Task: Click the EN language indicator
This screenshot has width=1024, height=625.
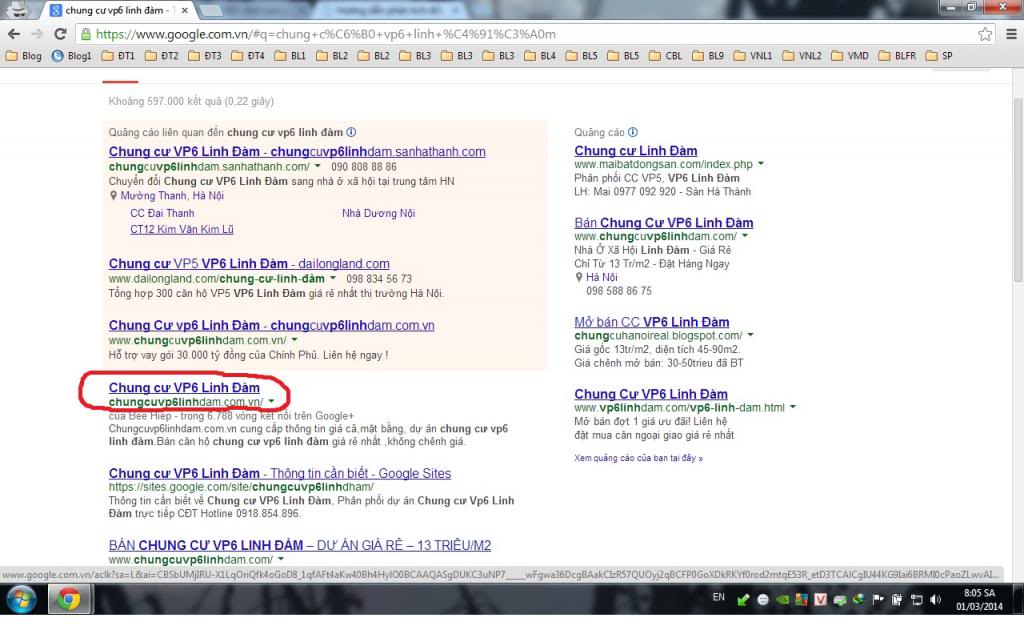Action: click(x=718, y=597)
